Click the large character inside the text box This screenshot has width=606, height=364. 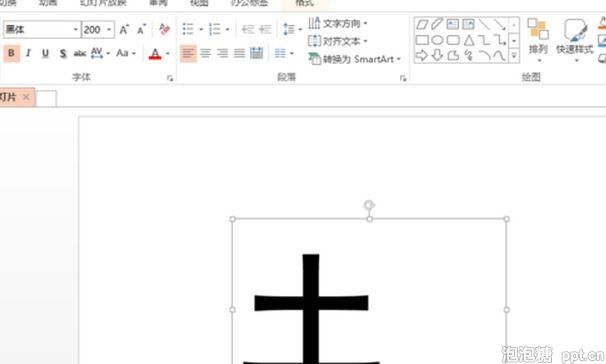pyautogui.click(x=312, y=308)
